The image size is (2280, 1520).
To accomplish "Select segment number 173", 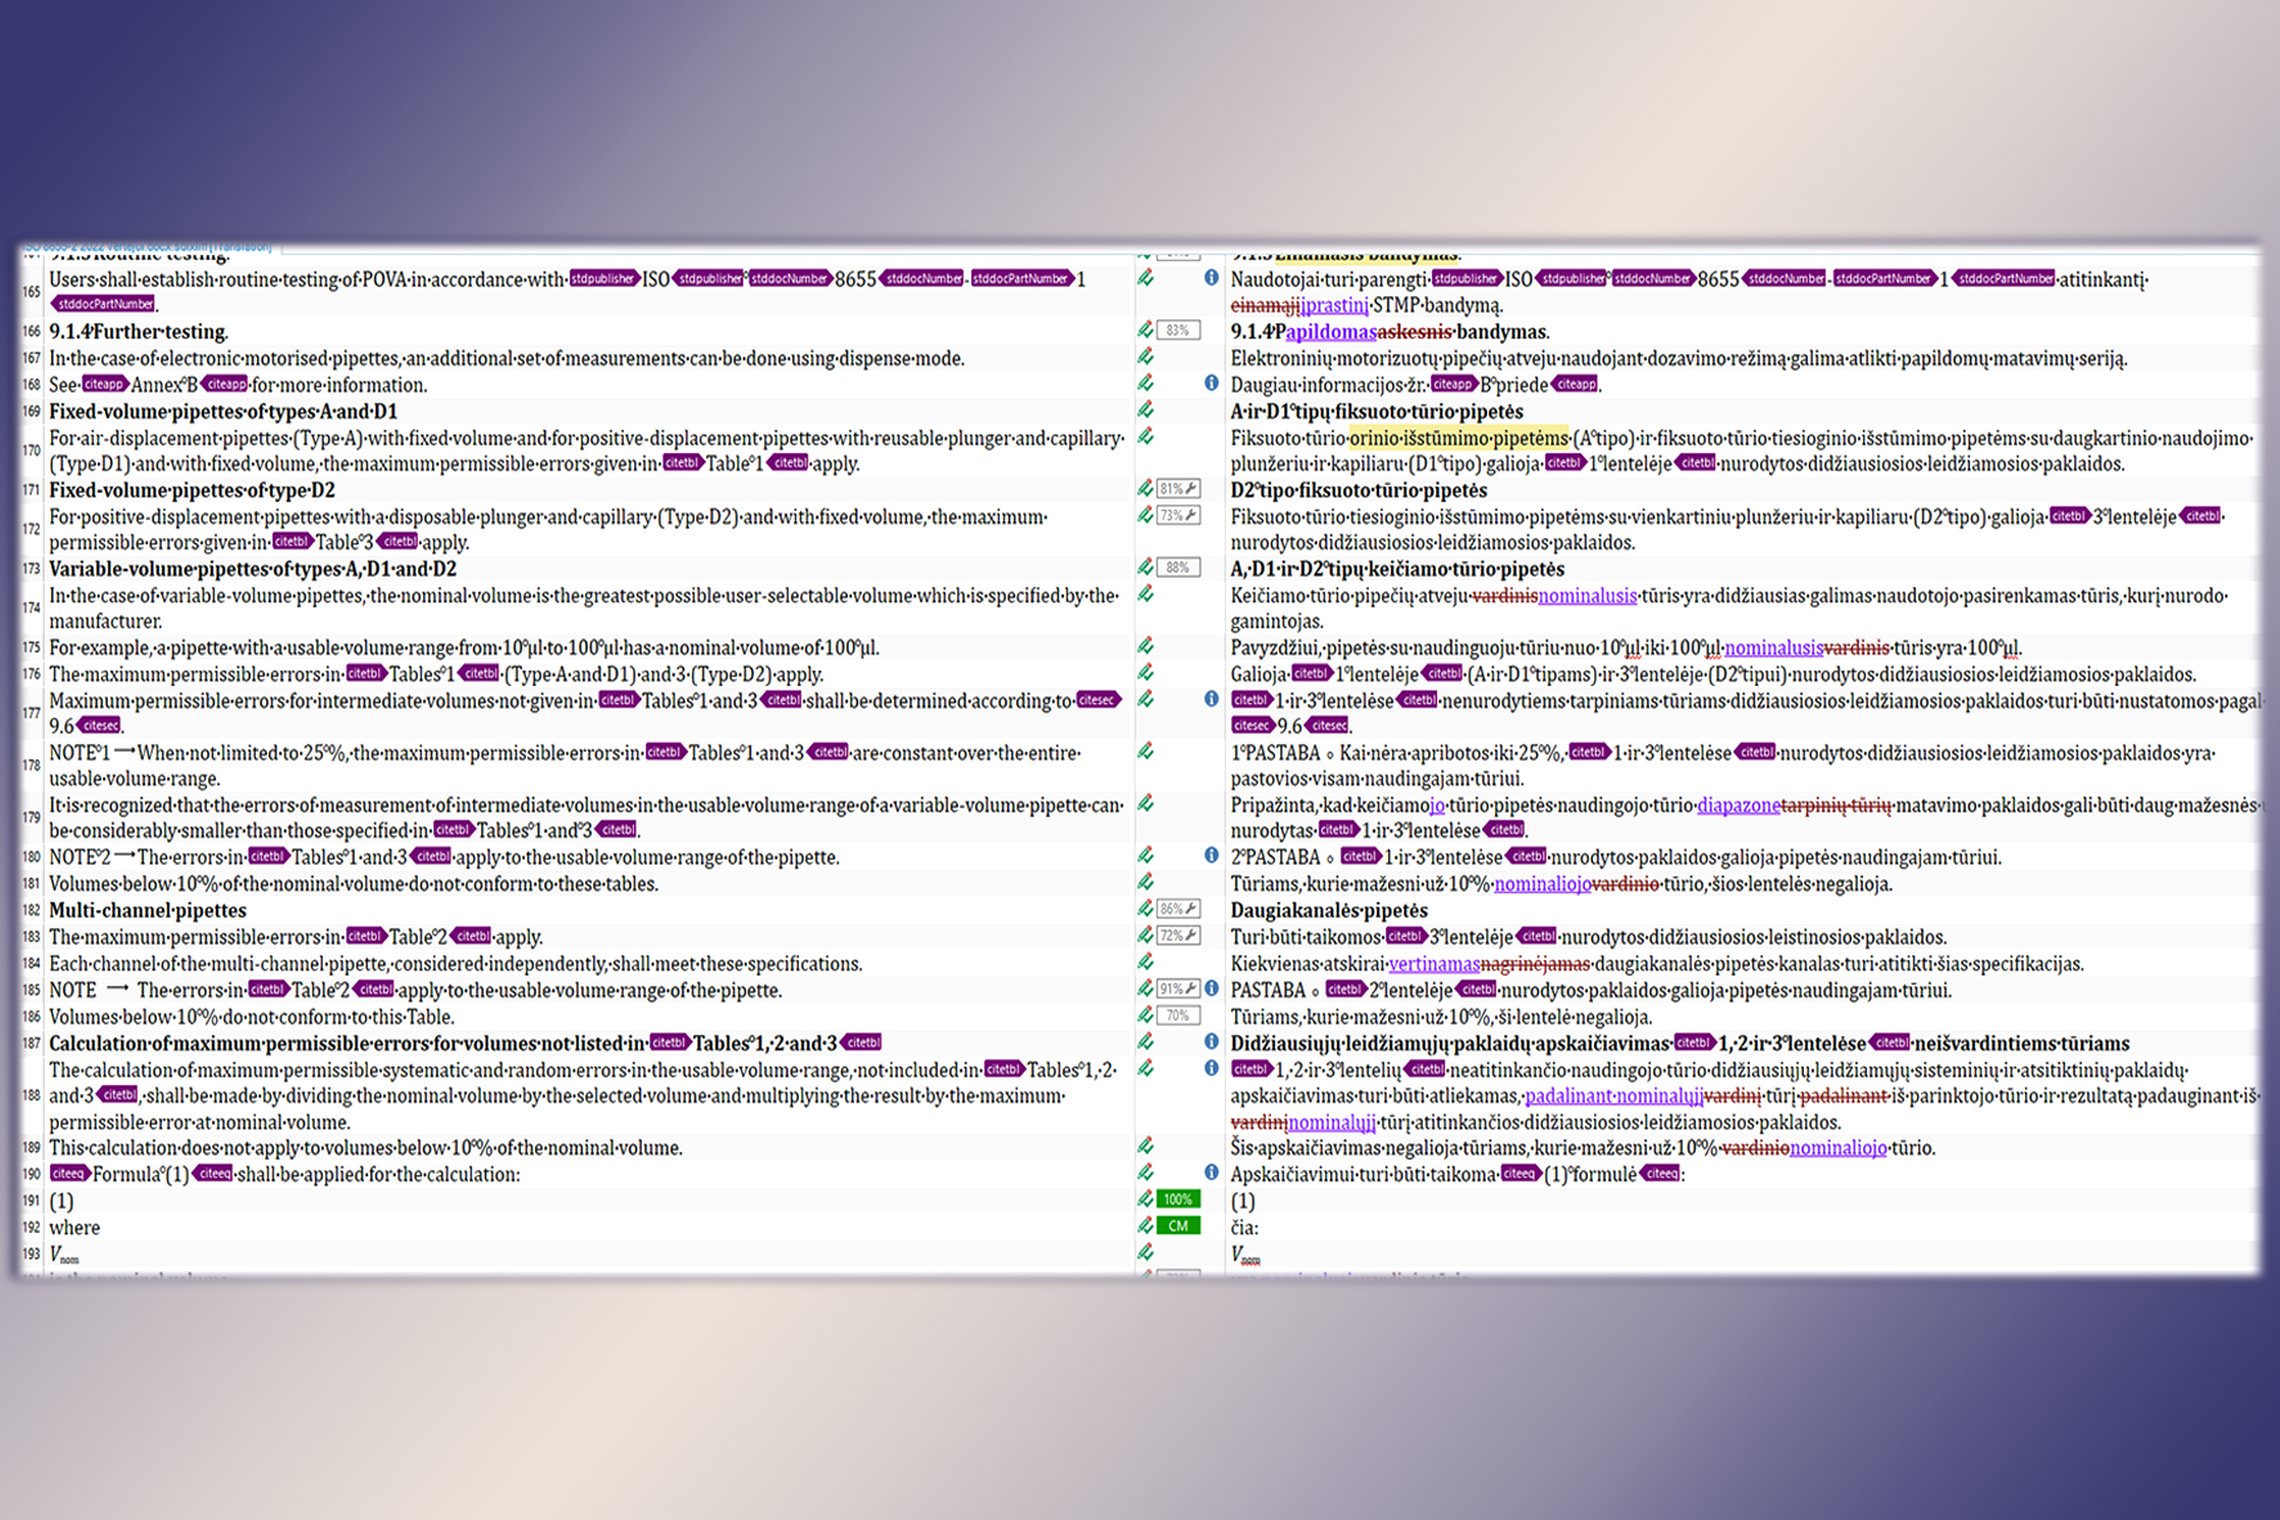I will click(31, 569).
